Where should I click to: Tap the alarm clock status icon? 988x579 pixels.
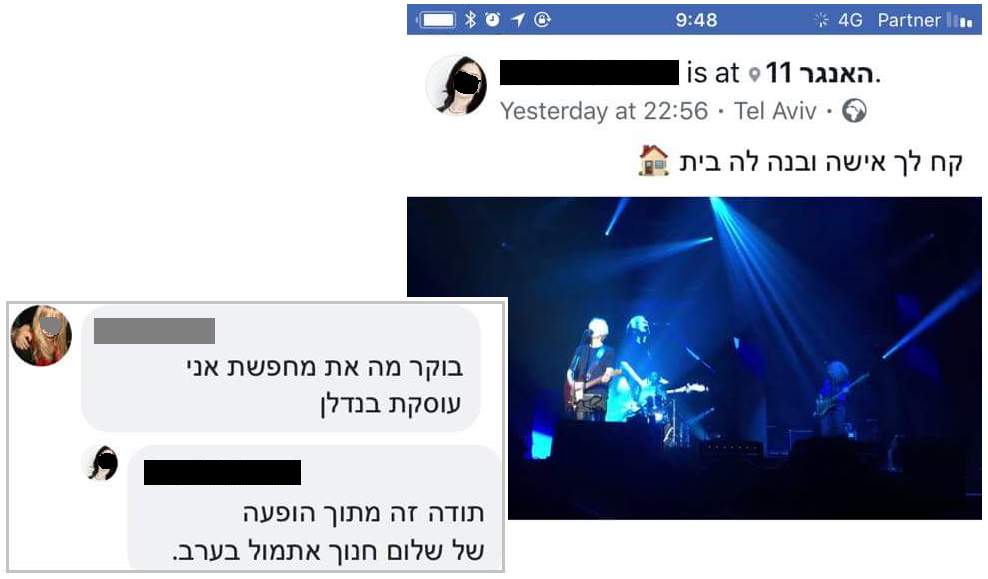click(x=493, y=20)
